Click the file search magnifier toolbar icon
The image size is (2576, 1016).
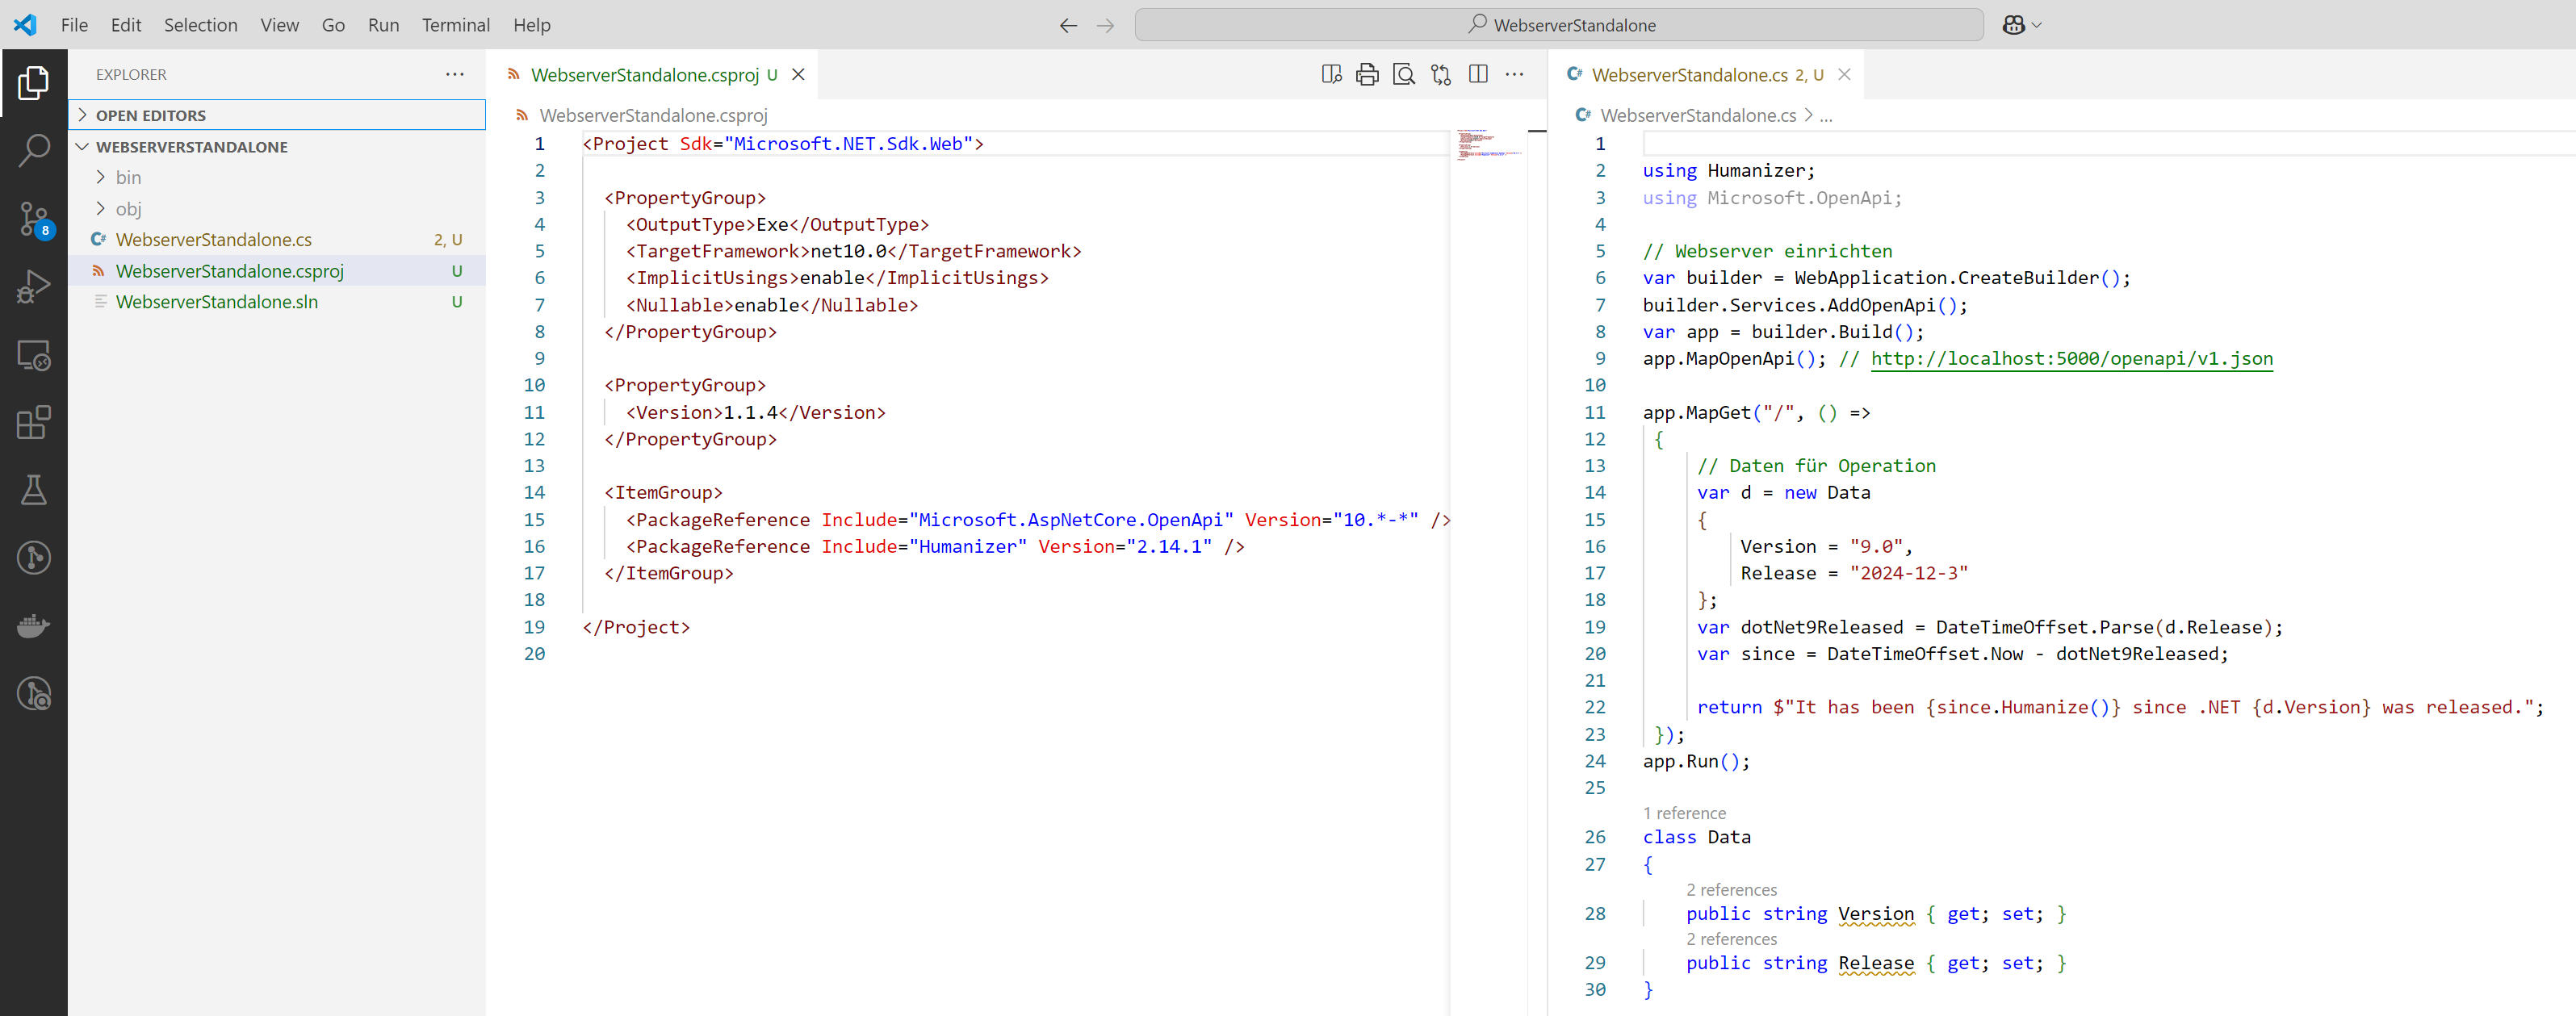tap(1404, 74)
